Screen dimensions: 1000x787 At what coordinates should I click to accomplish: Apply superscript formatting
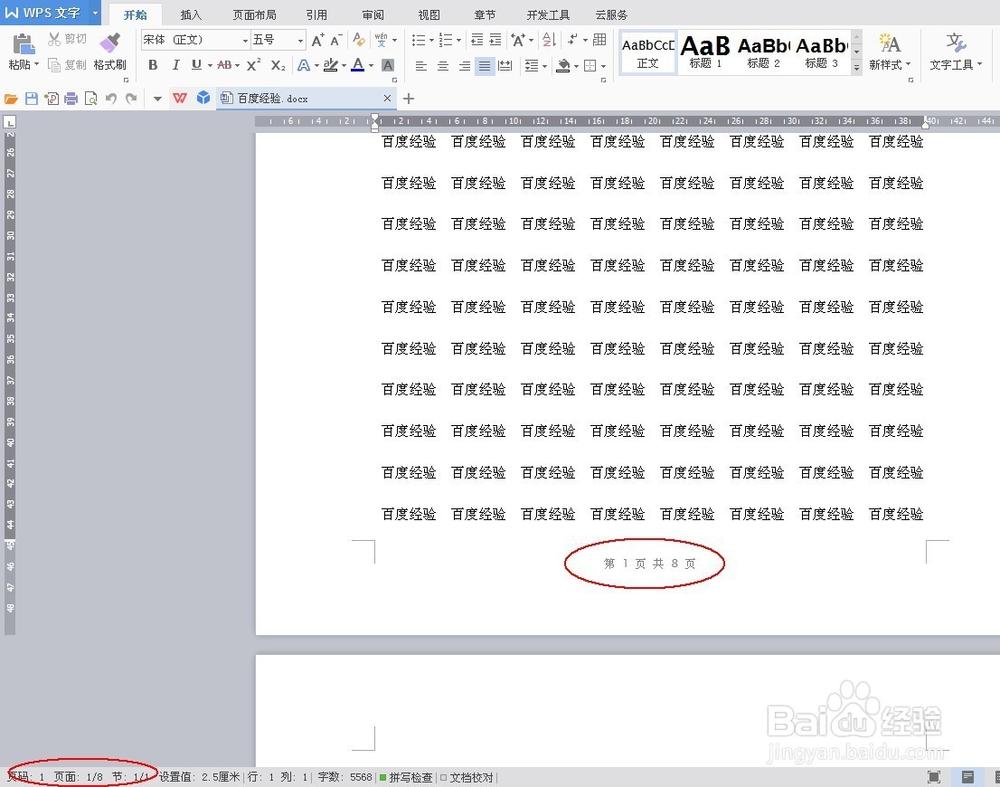click(x=253, y=65)
